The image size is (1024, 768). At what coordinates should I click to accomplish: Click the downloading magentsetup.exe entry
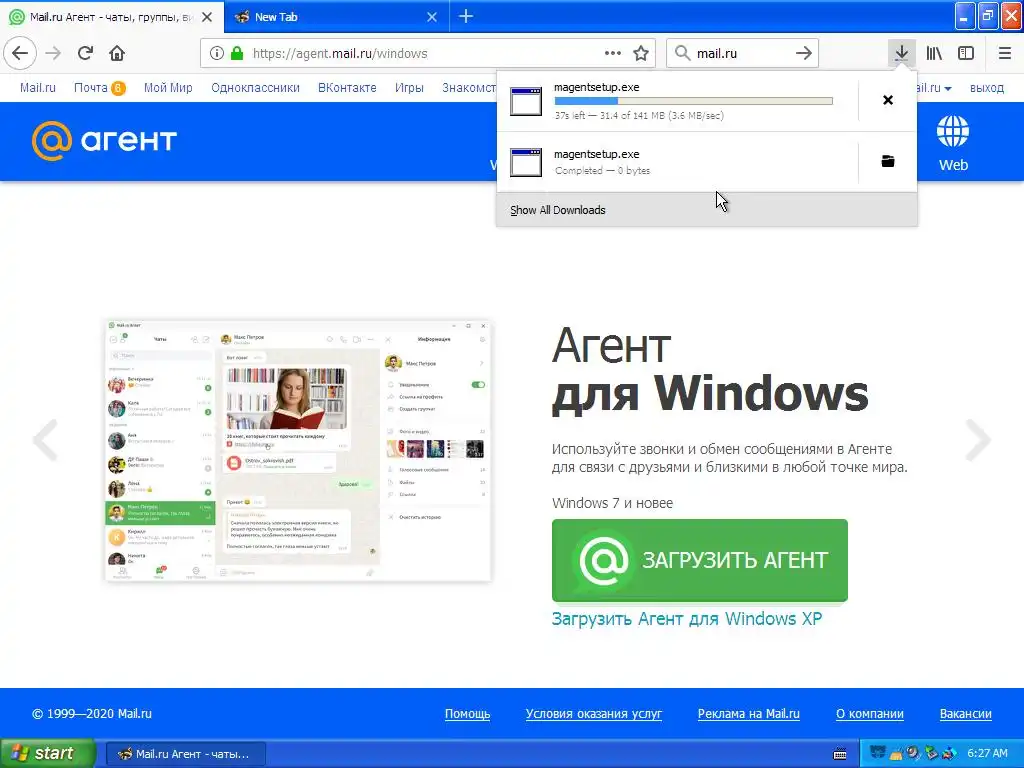[677, 101]
